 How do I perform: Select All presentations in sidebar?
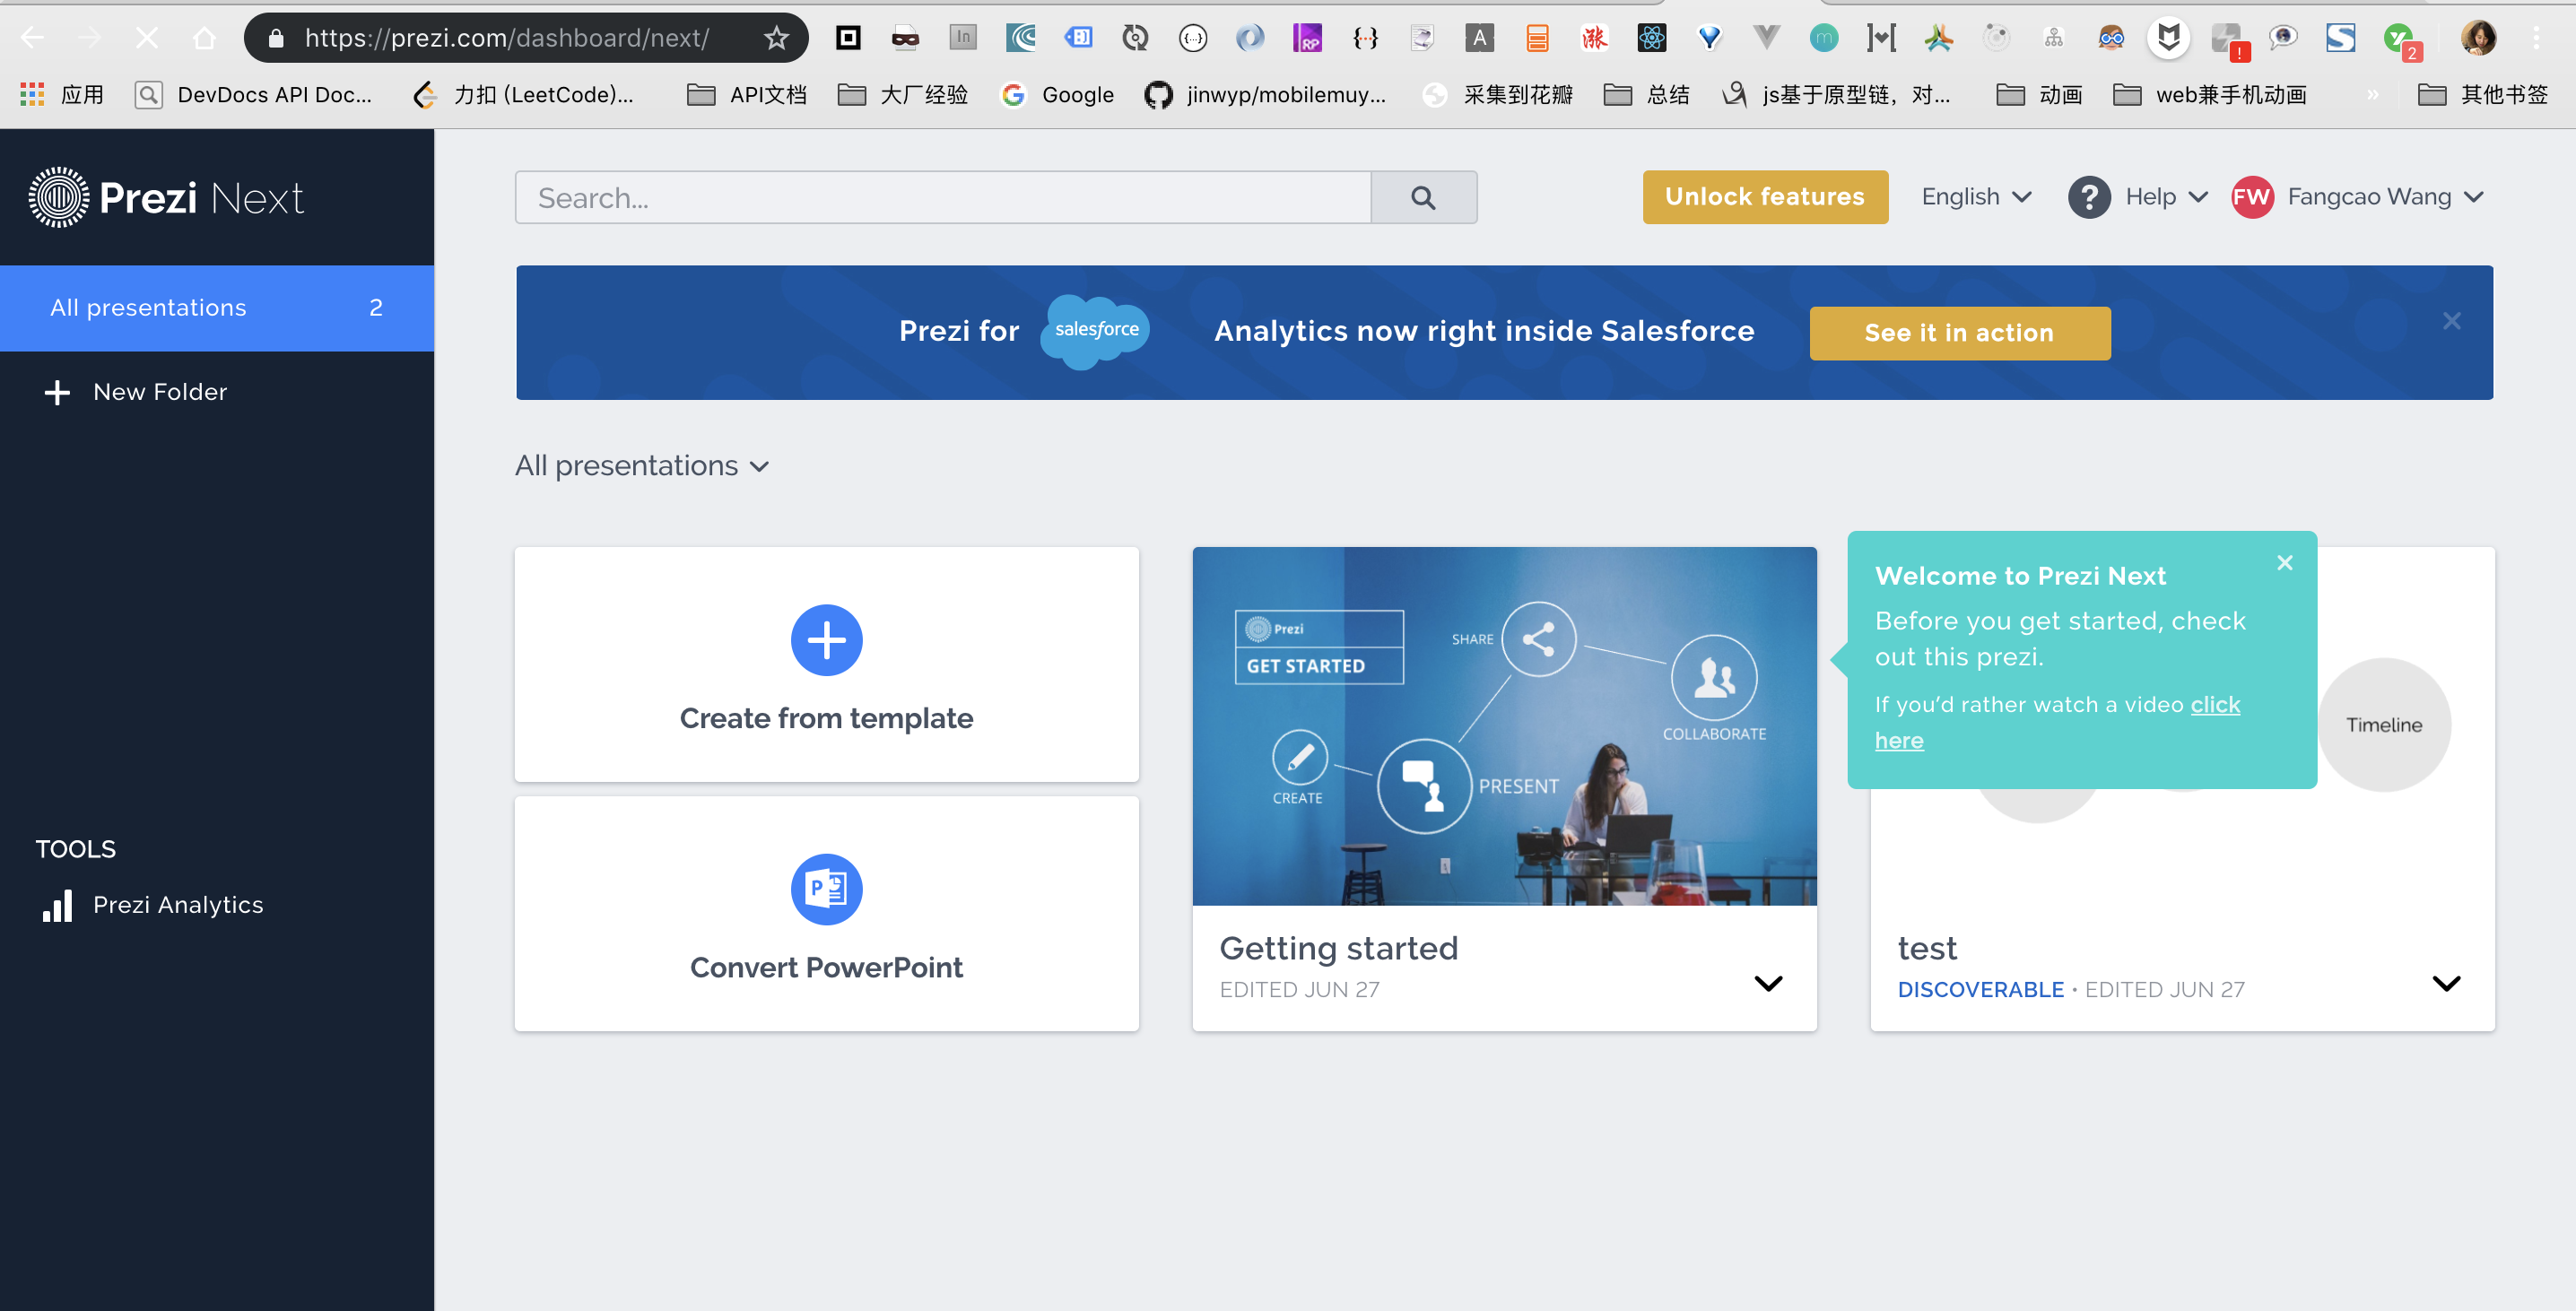coord(148,307)
